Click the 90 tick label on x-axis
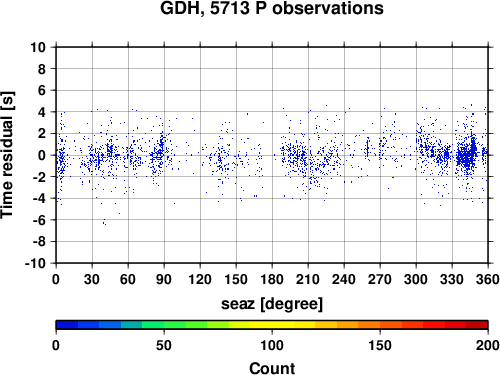 point(164,279)
